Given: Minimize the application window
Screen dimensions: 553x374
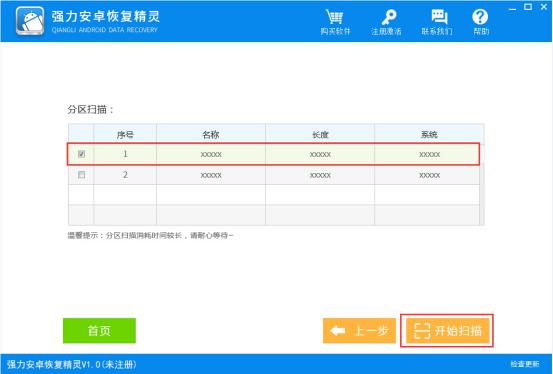Looking at the screenshot, I should coord(512,8).
